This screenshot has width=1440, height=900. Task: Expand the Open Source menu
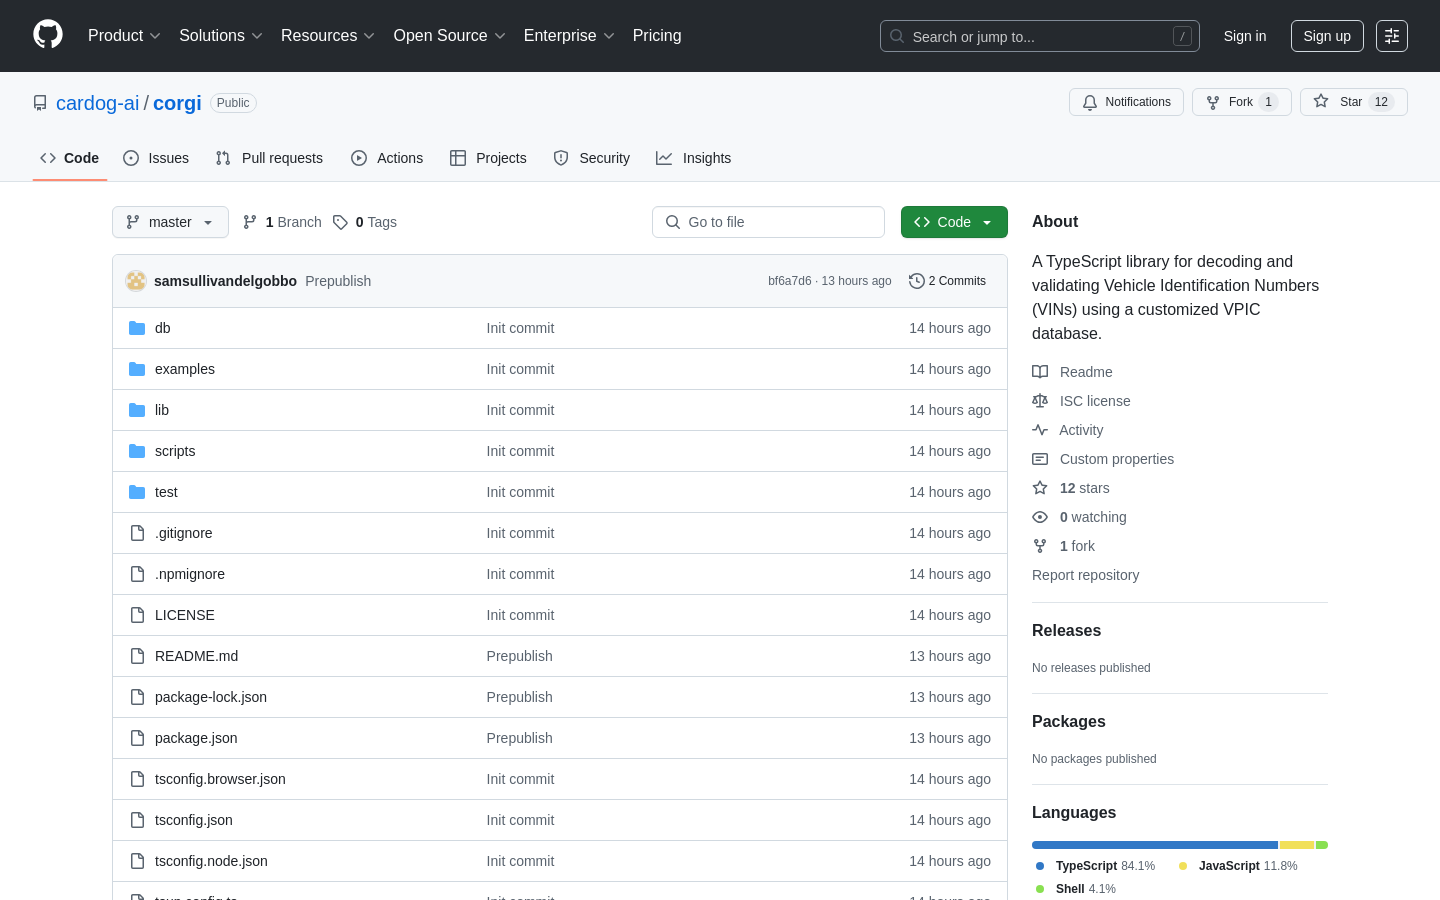click(x=450, y=35)
